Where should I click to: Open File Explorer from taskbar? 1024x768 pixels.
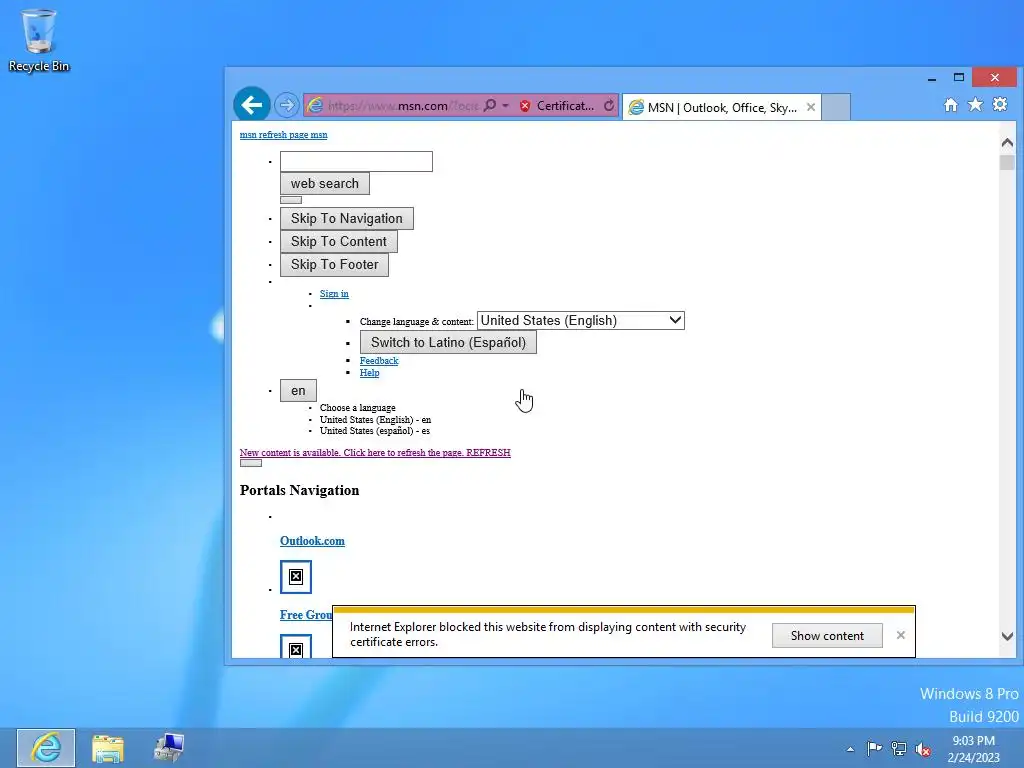(108, 748)
